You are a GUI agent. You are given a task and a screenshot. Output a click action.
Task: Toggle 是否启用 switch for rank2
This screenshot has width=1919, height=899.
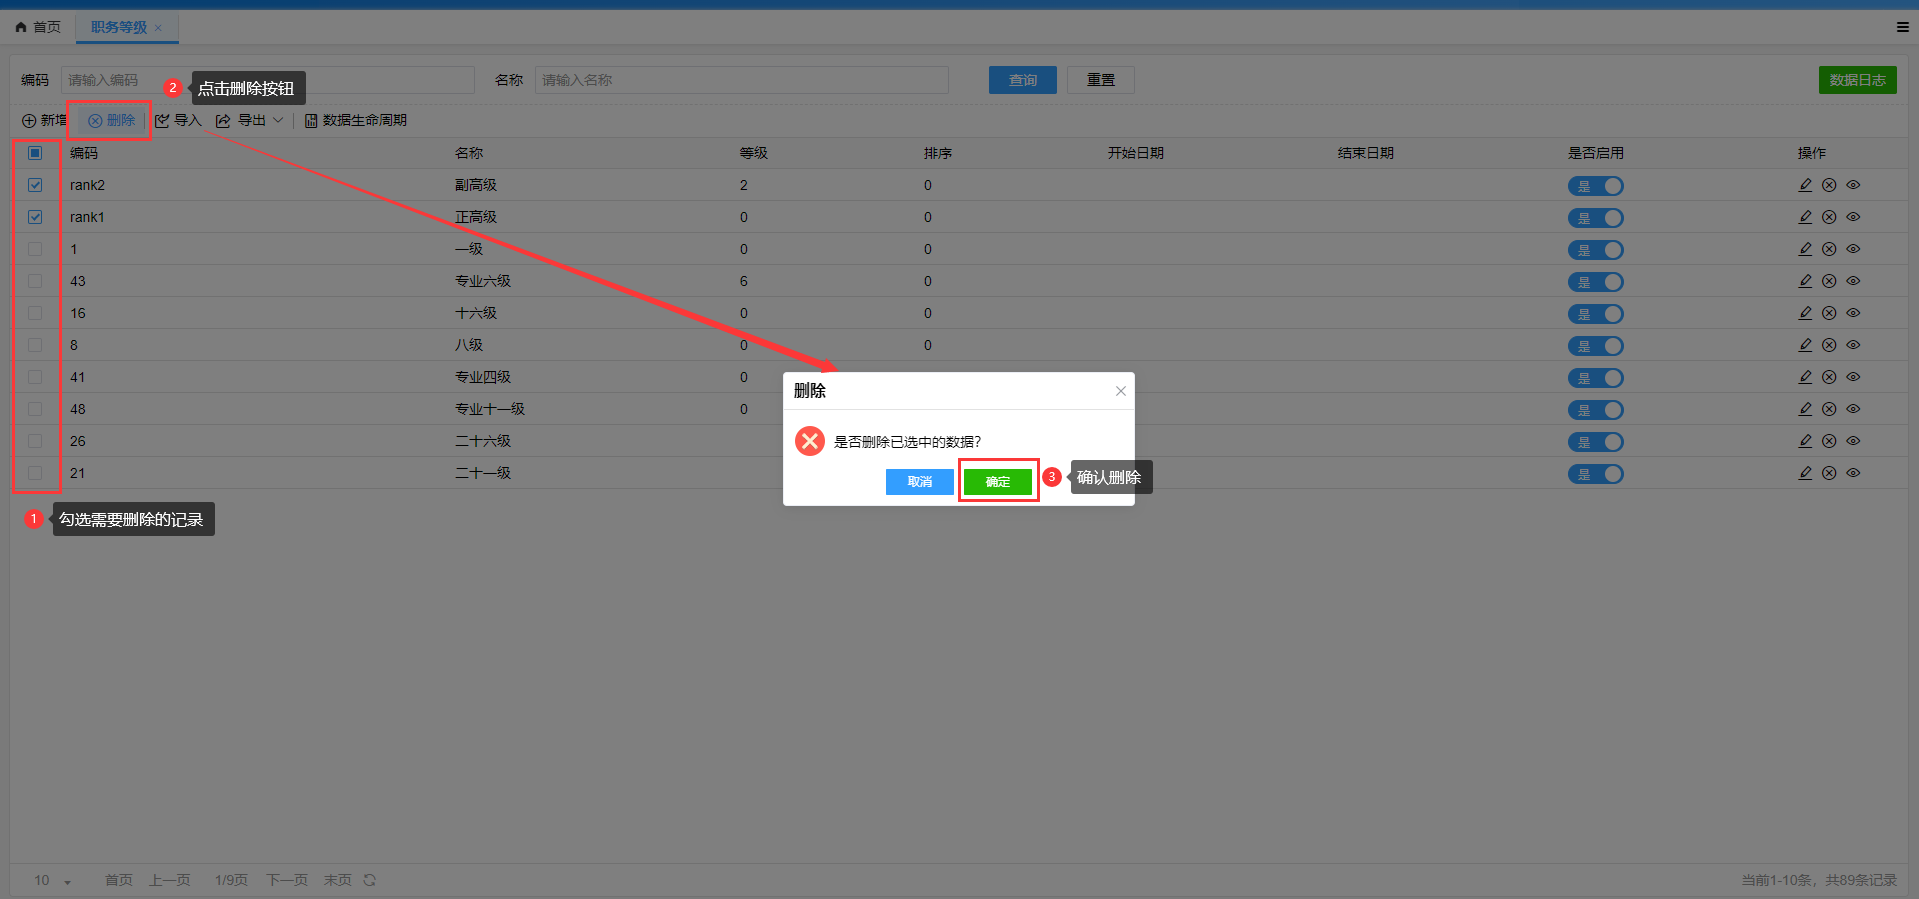(x=1595, y=186)
